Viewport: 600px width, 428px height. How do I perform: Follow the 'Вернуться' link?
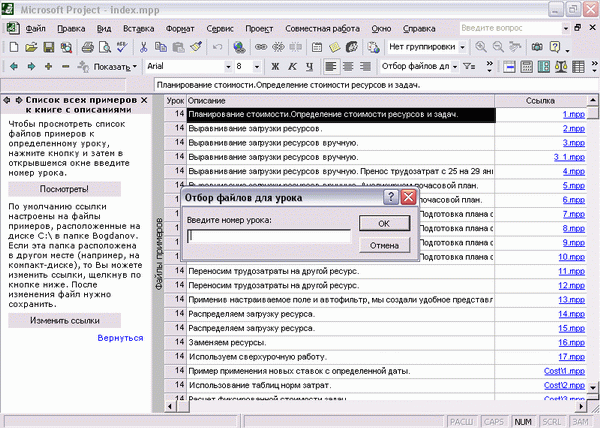[x=120, y=338]
